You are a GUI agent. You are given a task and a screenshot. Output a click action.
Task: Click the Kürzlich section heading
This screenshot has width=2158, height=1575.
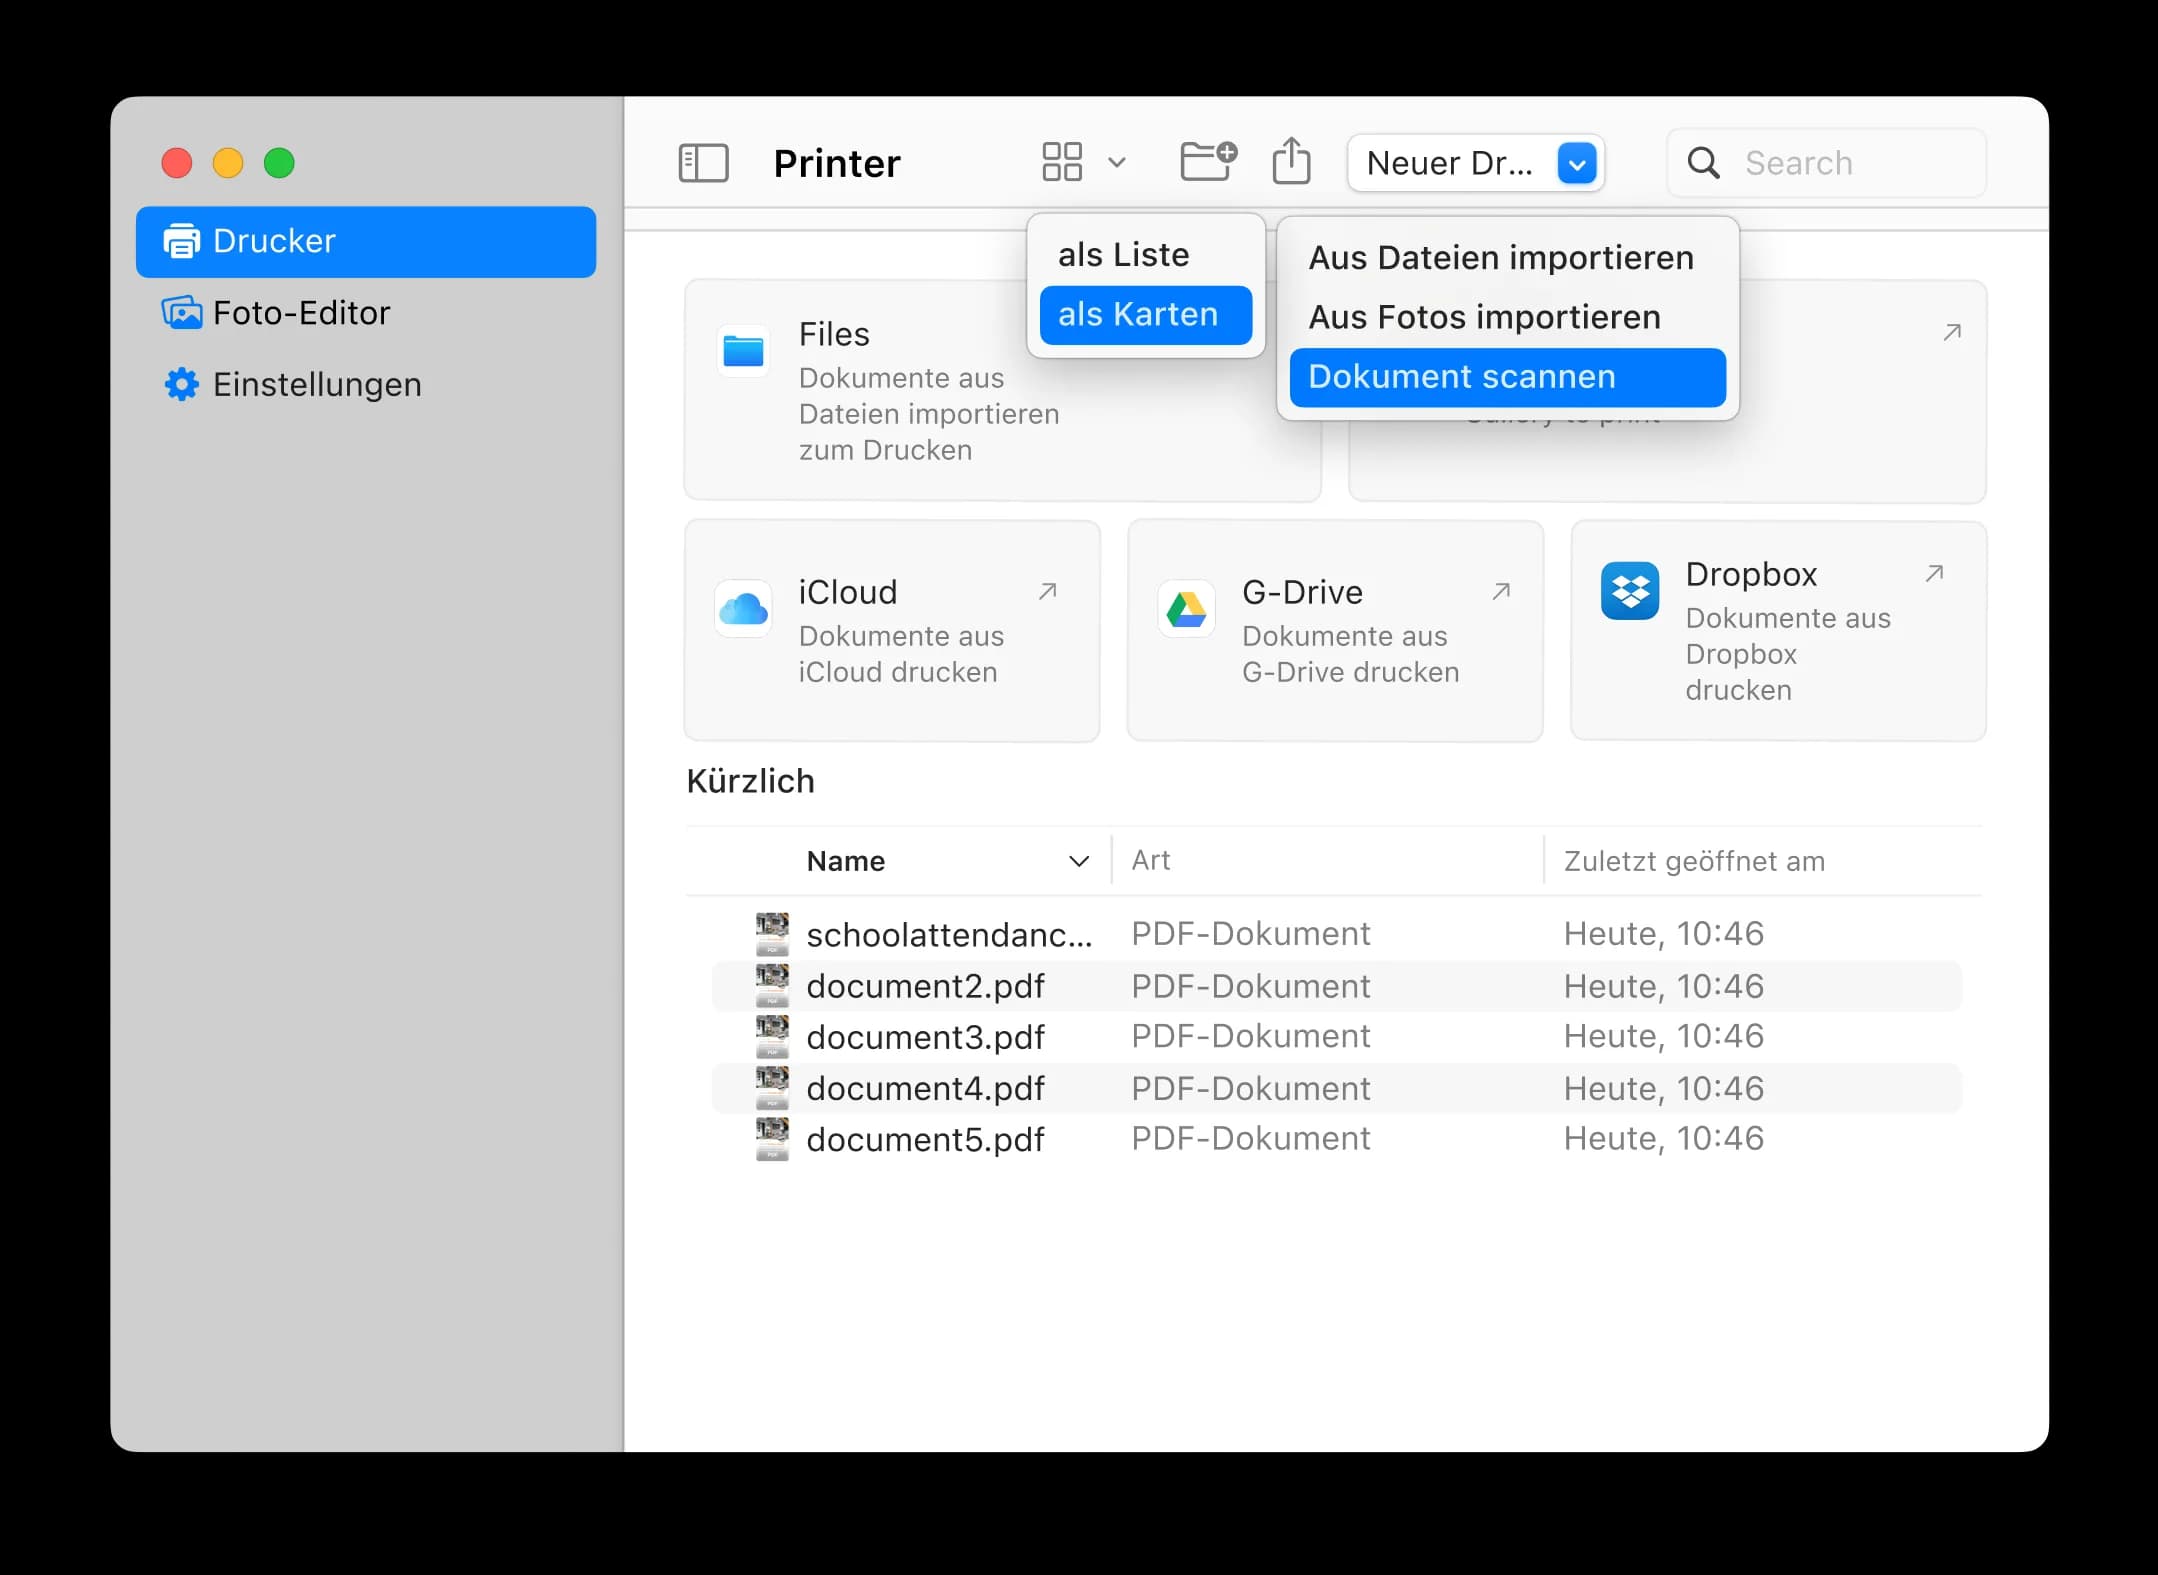750,781
